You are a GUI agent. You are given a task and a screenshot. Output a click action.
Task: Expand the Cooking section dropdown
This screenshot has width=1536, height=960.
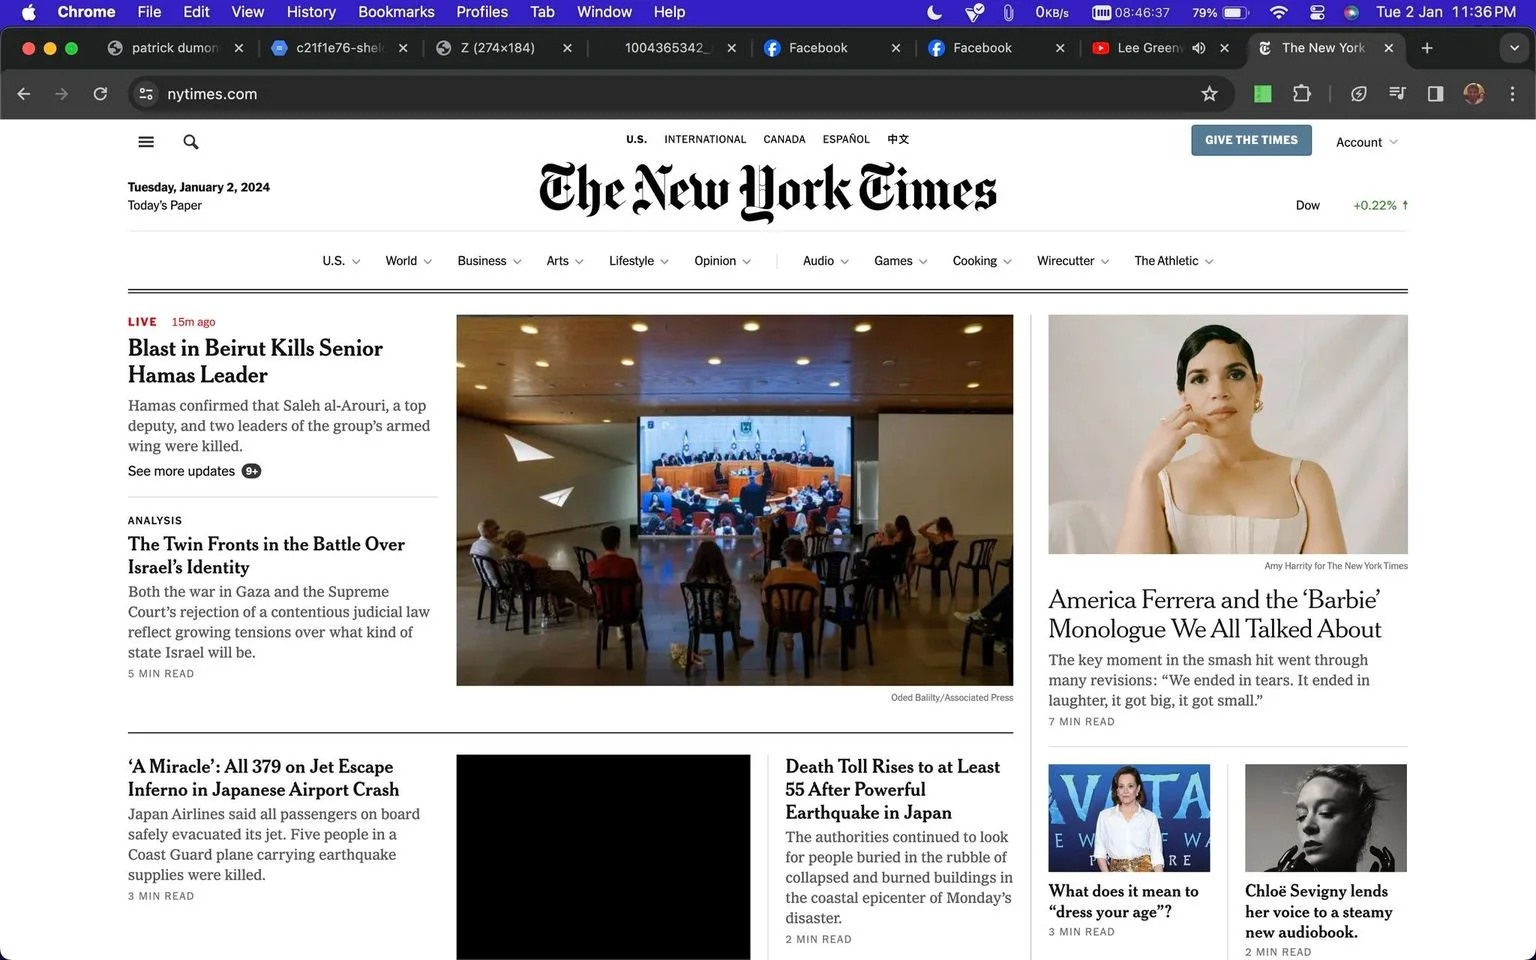point(982,261)
